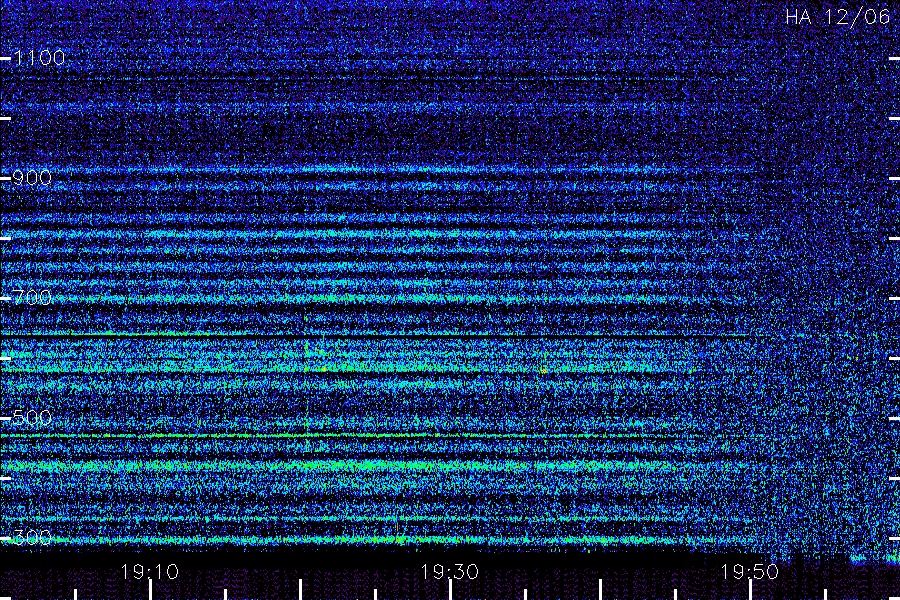Click the 700 frequency axis label
The width and height of the screenshot is (900, 600).
pos(32,297)
